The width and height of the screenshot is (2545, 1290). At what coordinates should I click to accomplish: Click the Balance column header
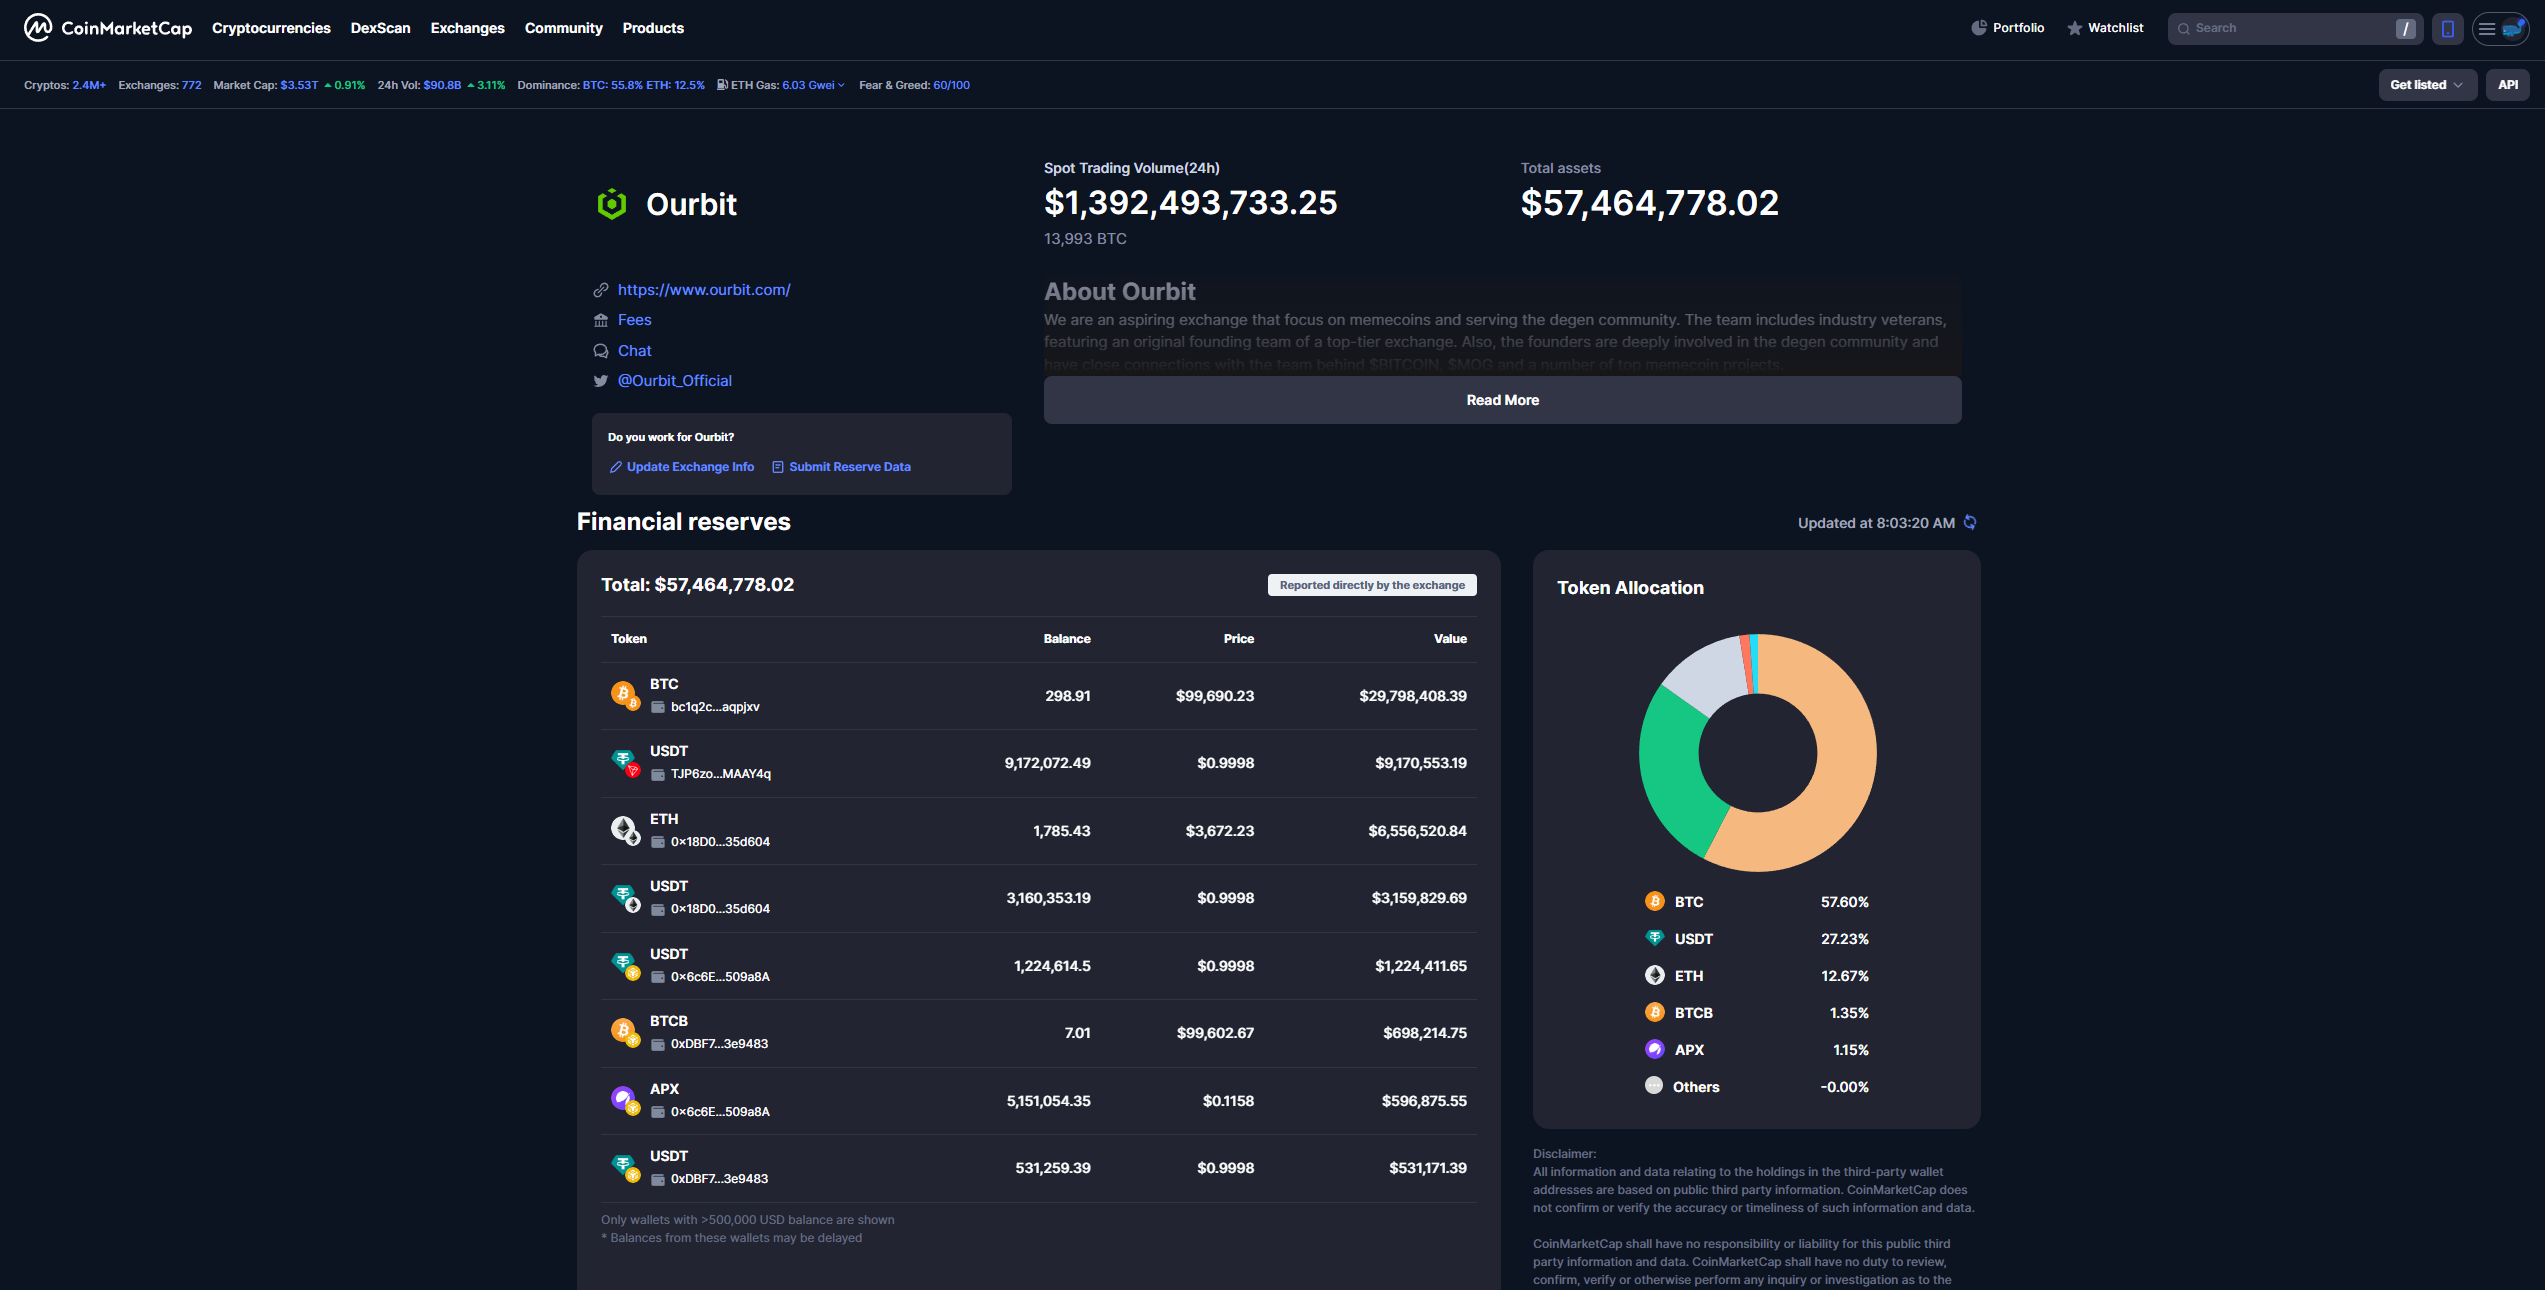tap(1067, 639)
